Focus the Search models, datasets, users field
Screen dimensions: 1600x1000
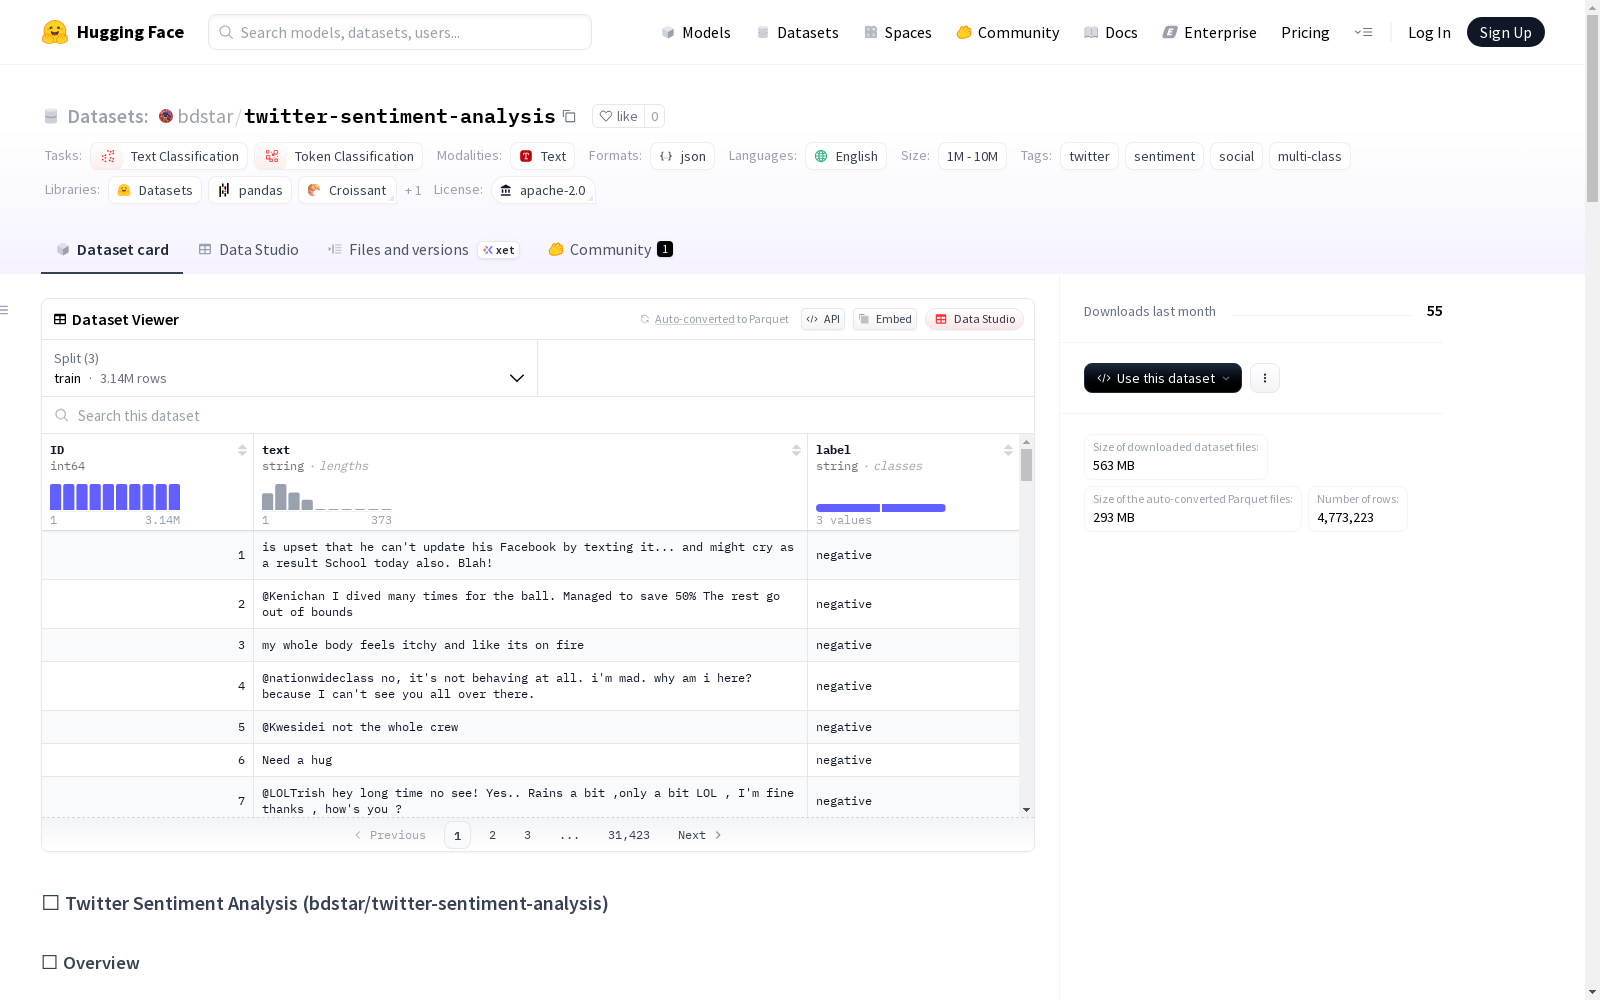(x=400, y=32)
